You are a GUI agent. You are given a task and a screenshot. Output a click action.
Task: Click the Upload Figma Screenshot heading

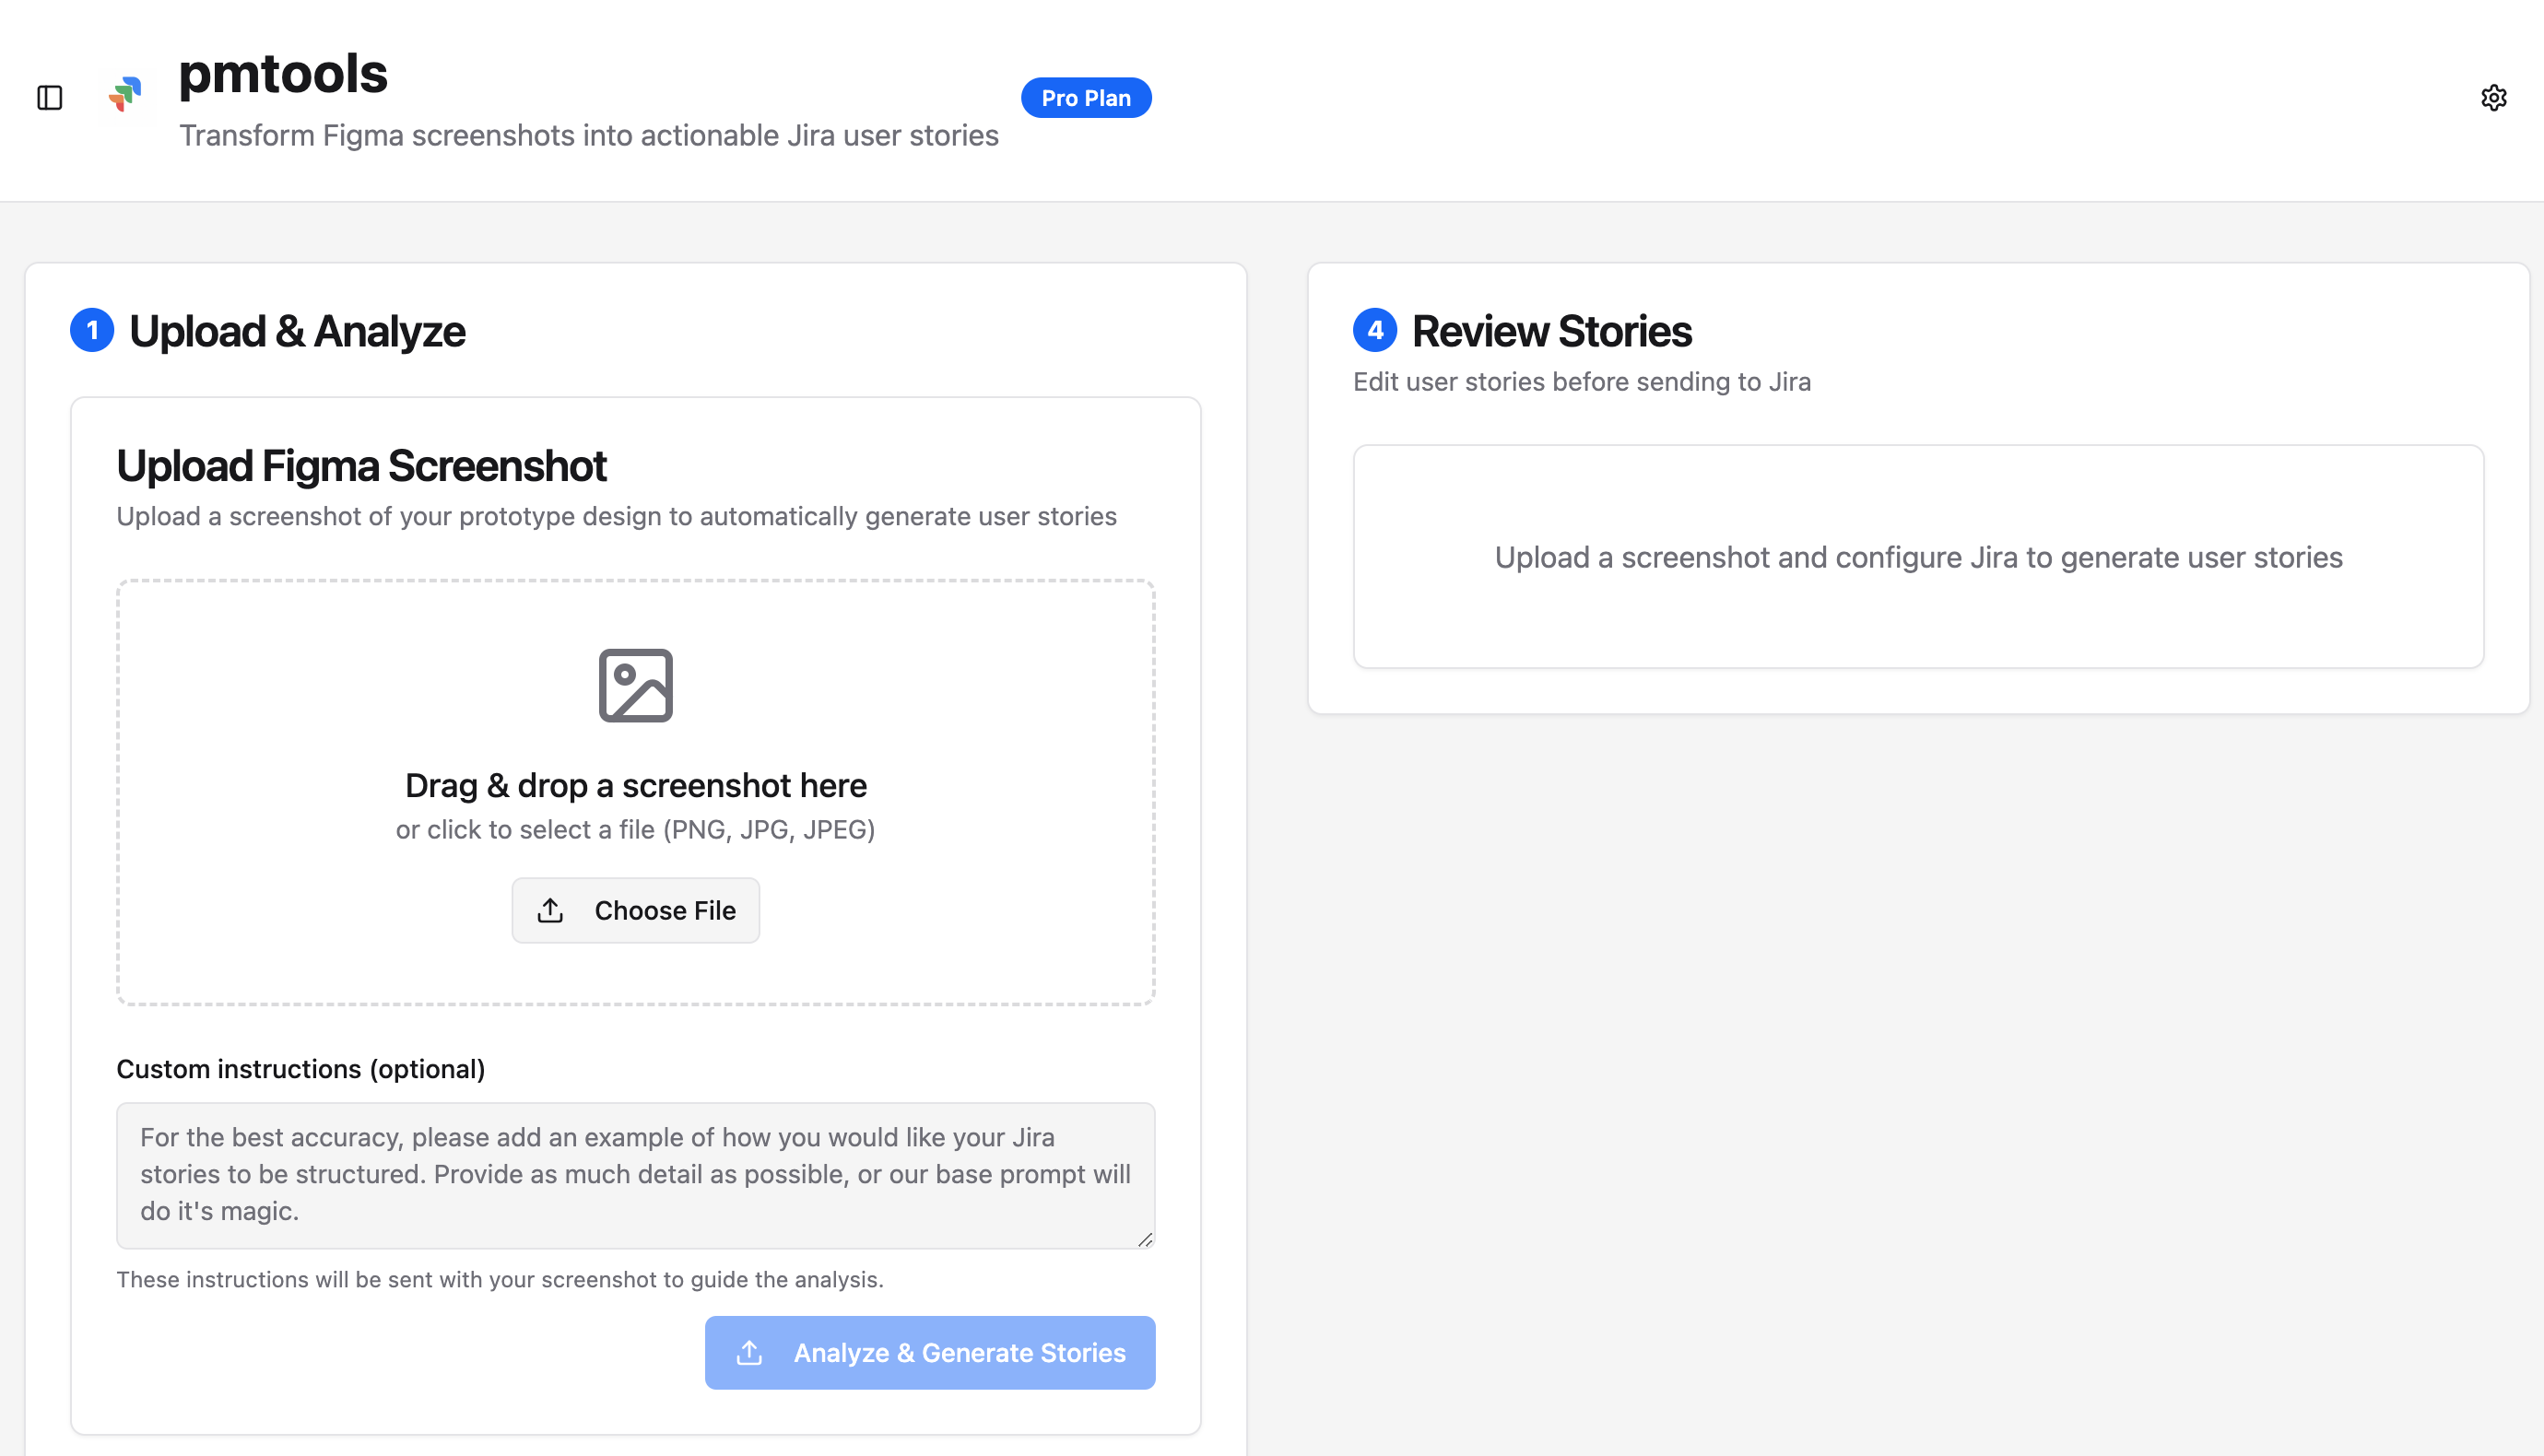point(361,466)
